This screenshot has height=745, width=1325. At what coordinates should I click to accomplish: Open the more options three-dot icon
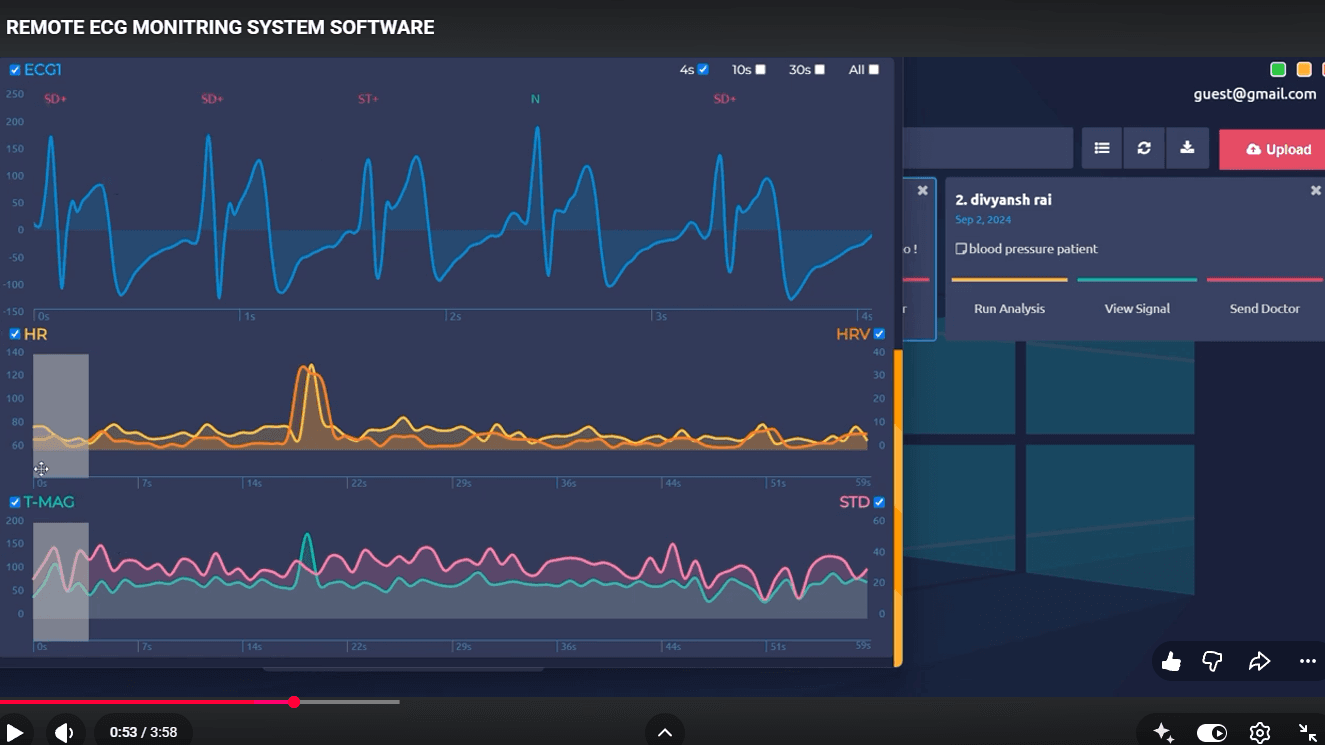[x=1308, y=661]
